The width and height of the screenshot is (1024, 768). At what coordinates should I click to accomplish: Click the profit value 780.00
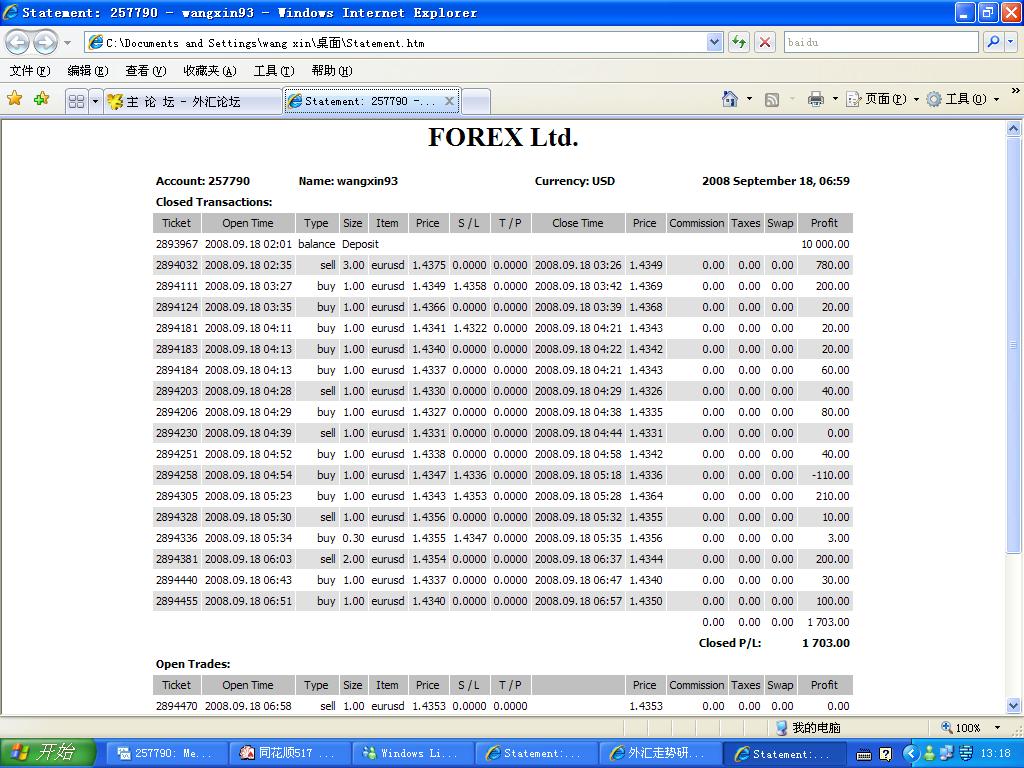click(x=832, y=264)
